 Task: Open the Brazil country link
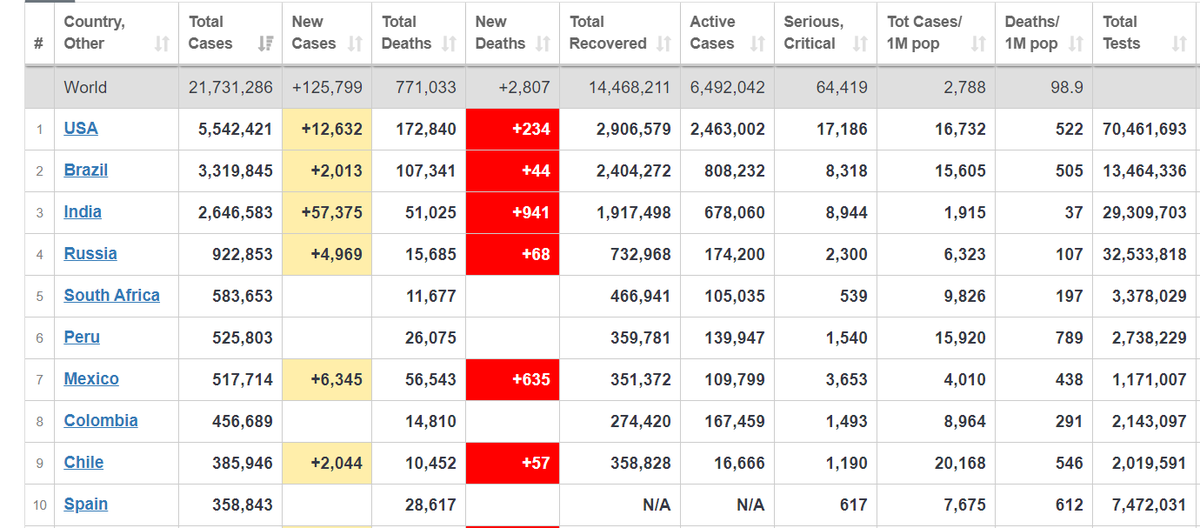[x=86, y=170]
